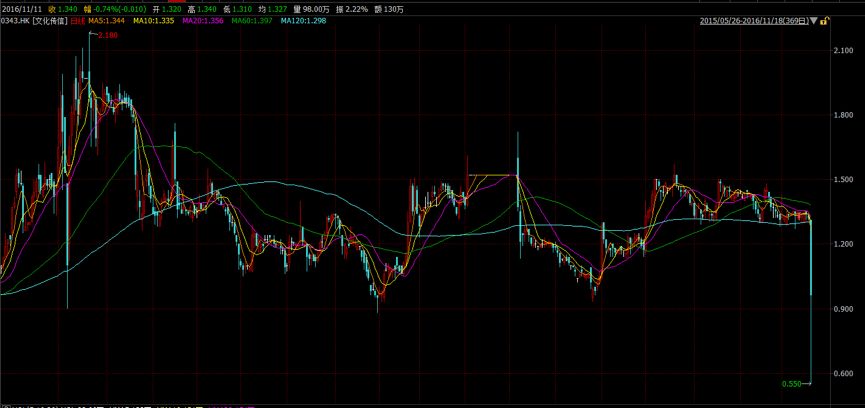Select the MA5:1.344 indicator label
The width and height of the screenshot is (865, 408).
[106, 20]
